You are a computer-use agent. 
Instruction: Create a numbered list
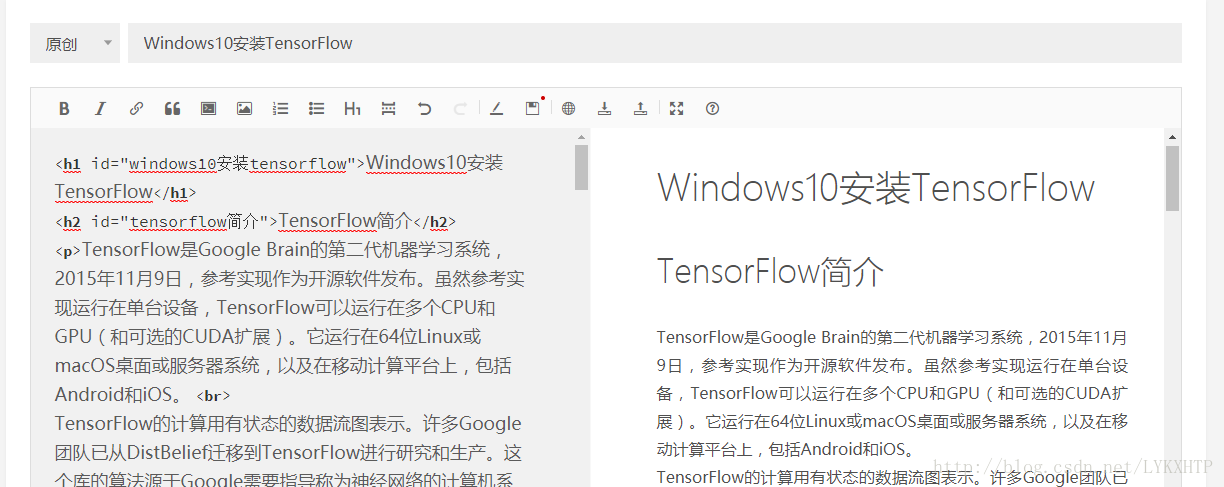coord(280,109)
